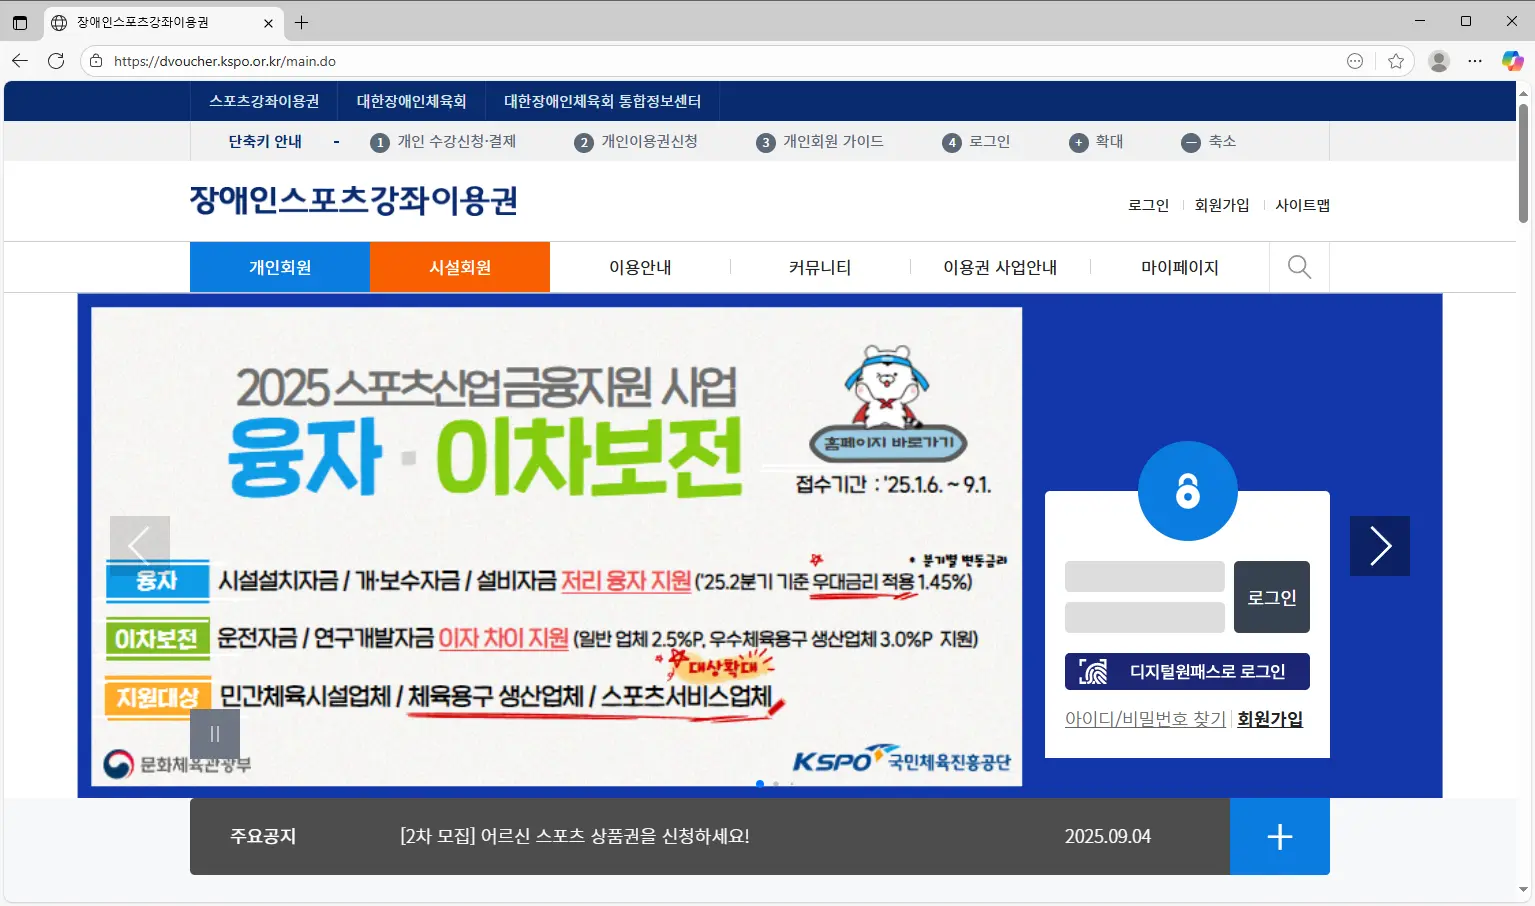Add page to favorites star icon
The height and width of the screenshot is (906, 1535).
coord(1396,61)
